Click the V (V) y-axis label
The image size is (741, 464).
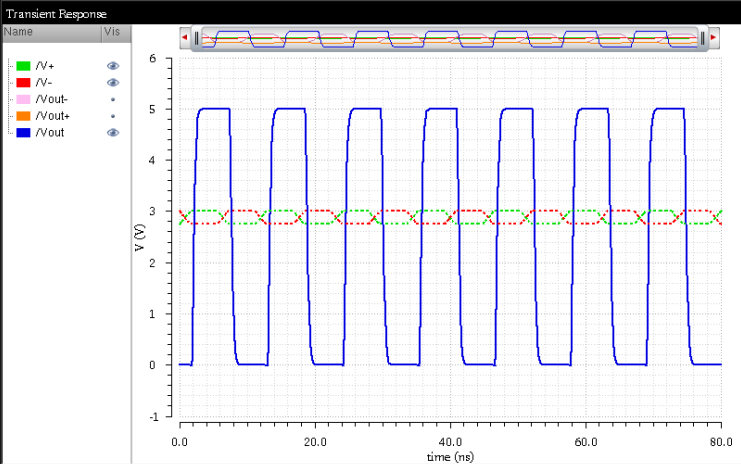(139, 238)
